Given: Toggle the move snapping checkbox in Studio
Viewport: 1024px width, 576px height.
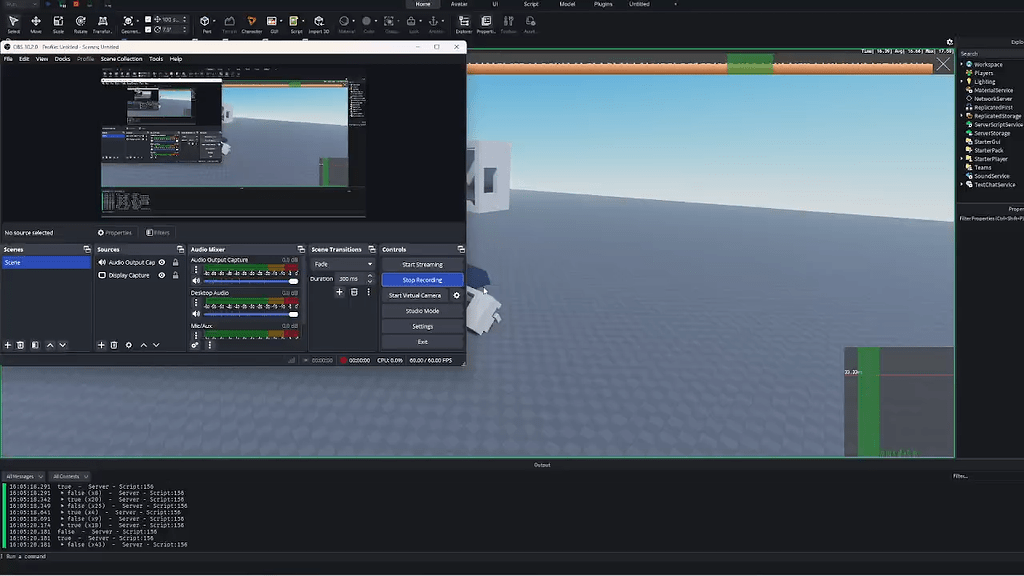Looking at the screenshot, I should (148, 20).
